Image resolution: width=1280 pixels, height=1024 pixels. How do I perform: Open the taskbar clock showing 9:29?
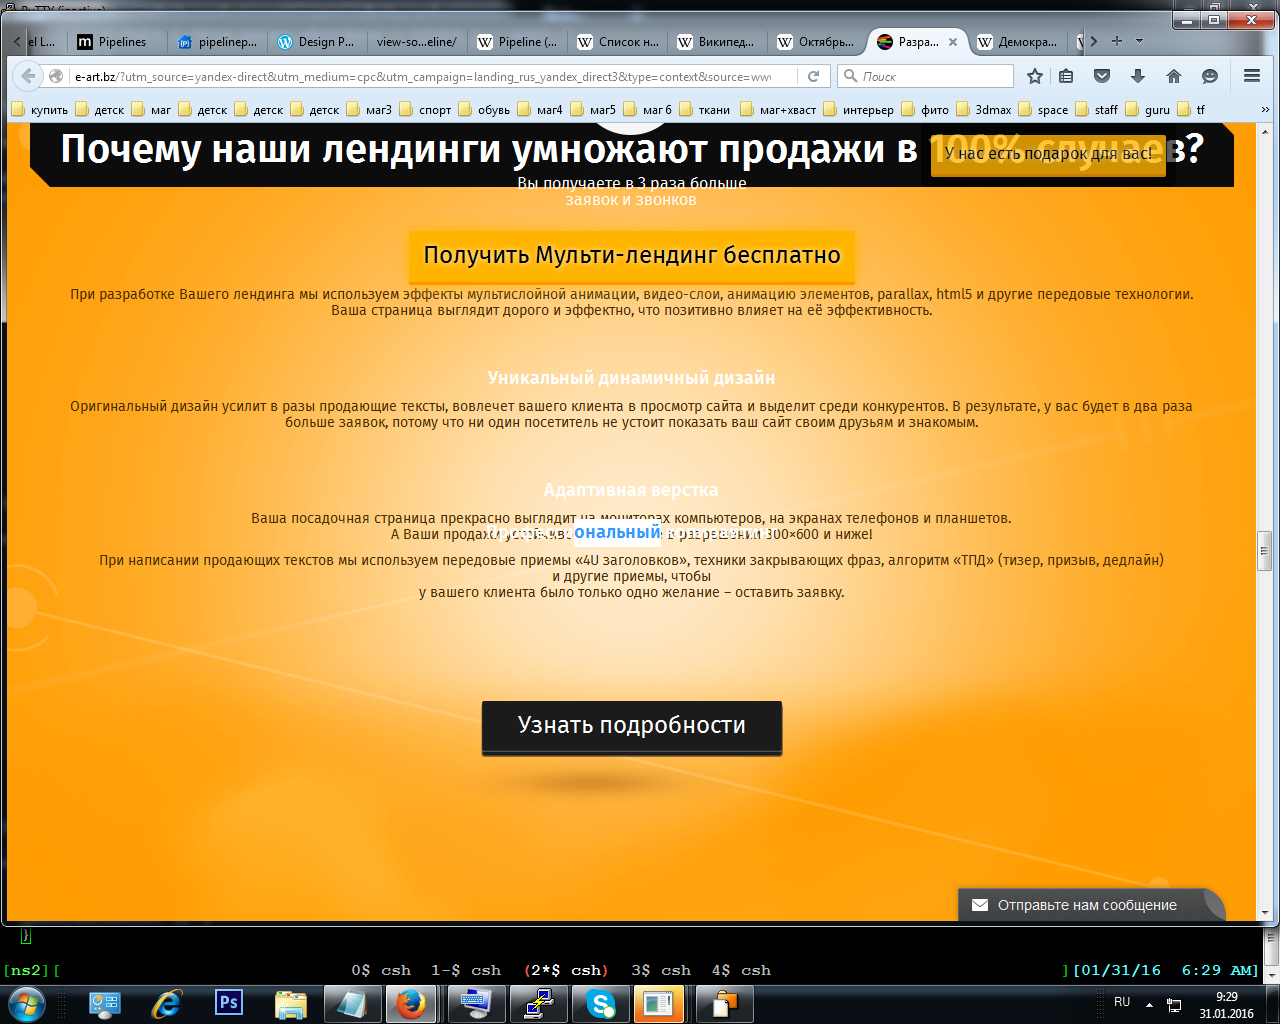[1226, 1004]
